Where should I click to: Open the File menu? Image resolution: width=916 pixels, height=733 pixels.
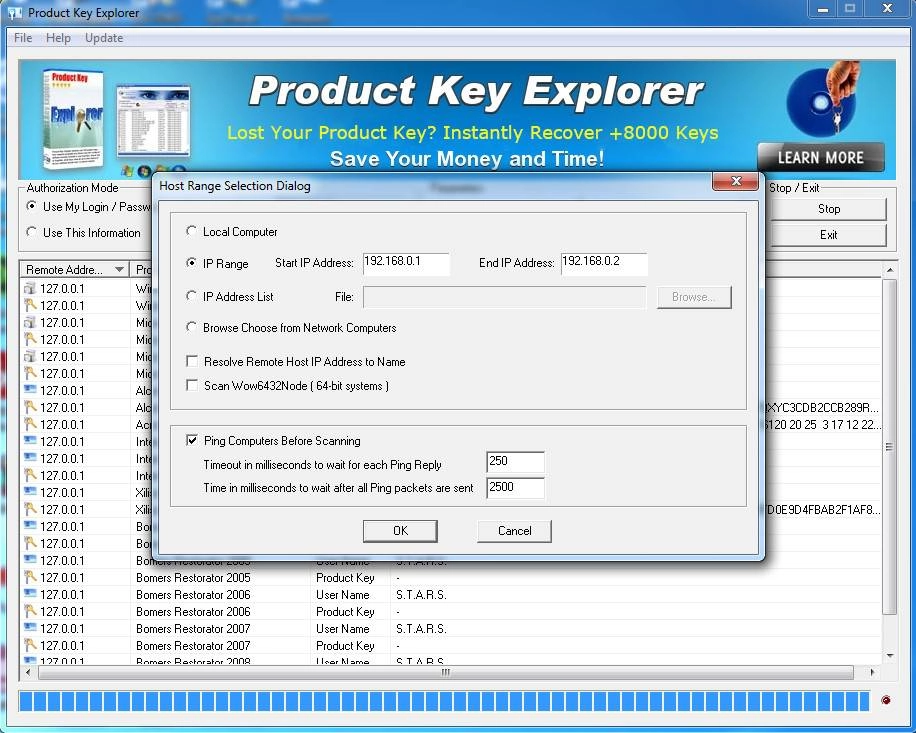pos(23,38)
